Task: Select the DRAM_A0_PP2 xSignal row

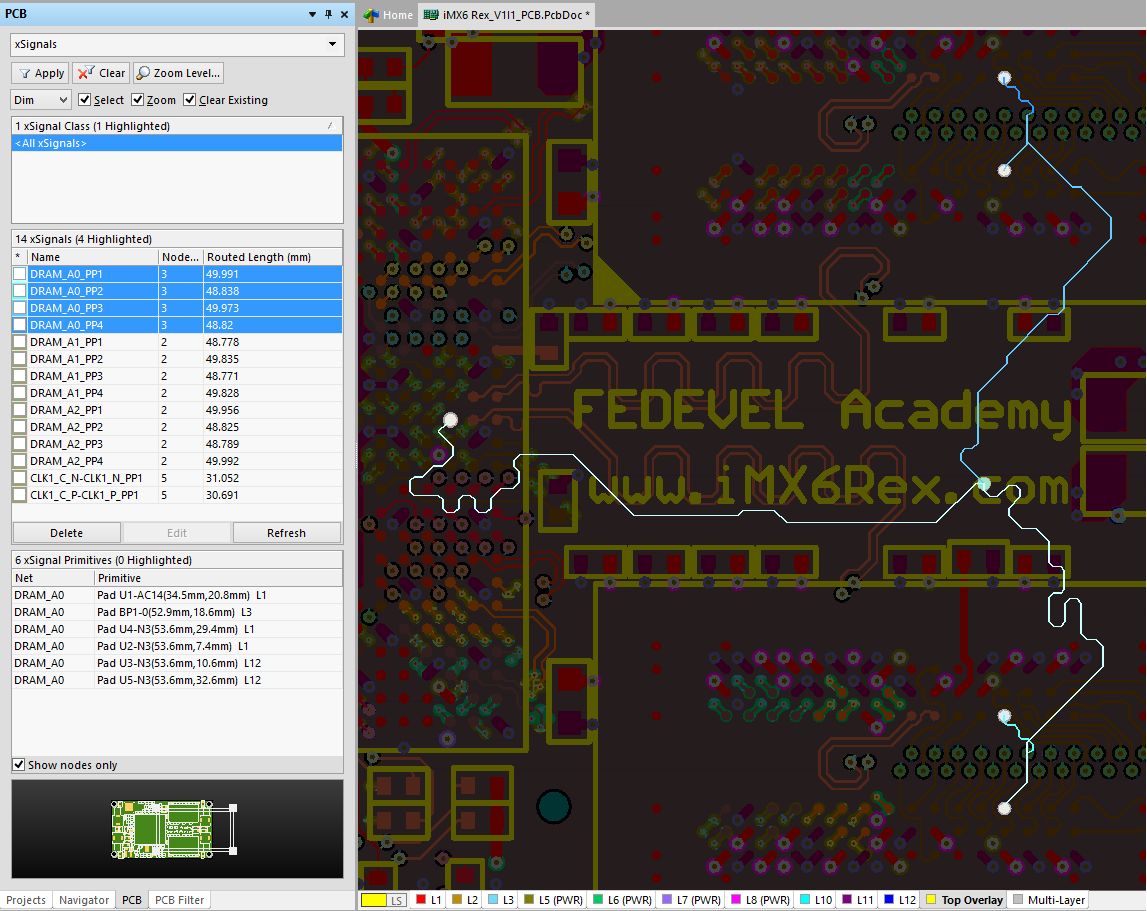Action: [x=177, y=291]
